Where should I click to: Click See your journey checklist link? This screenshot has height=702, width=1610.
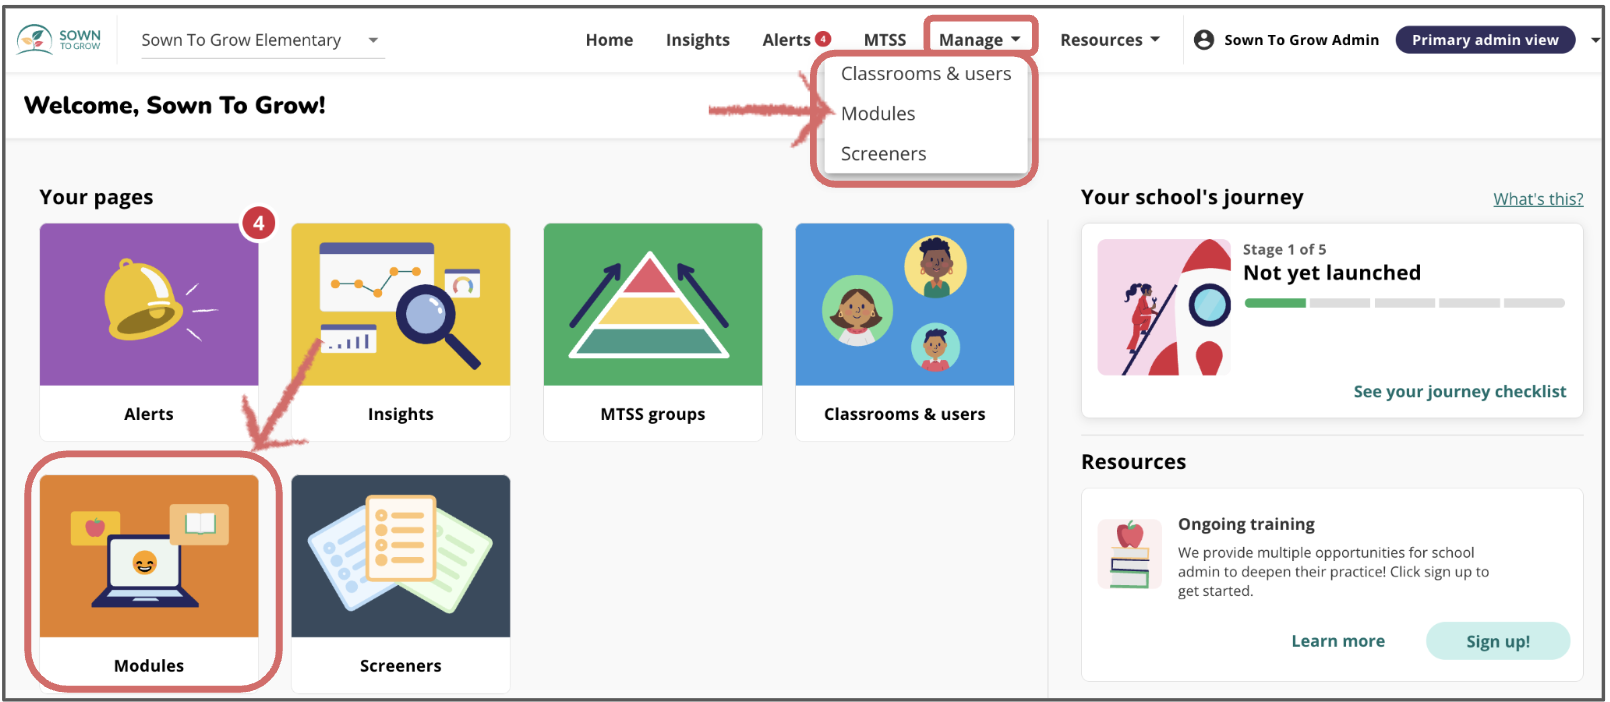point(1459,392)
